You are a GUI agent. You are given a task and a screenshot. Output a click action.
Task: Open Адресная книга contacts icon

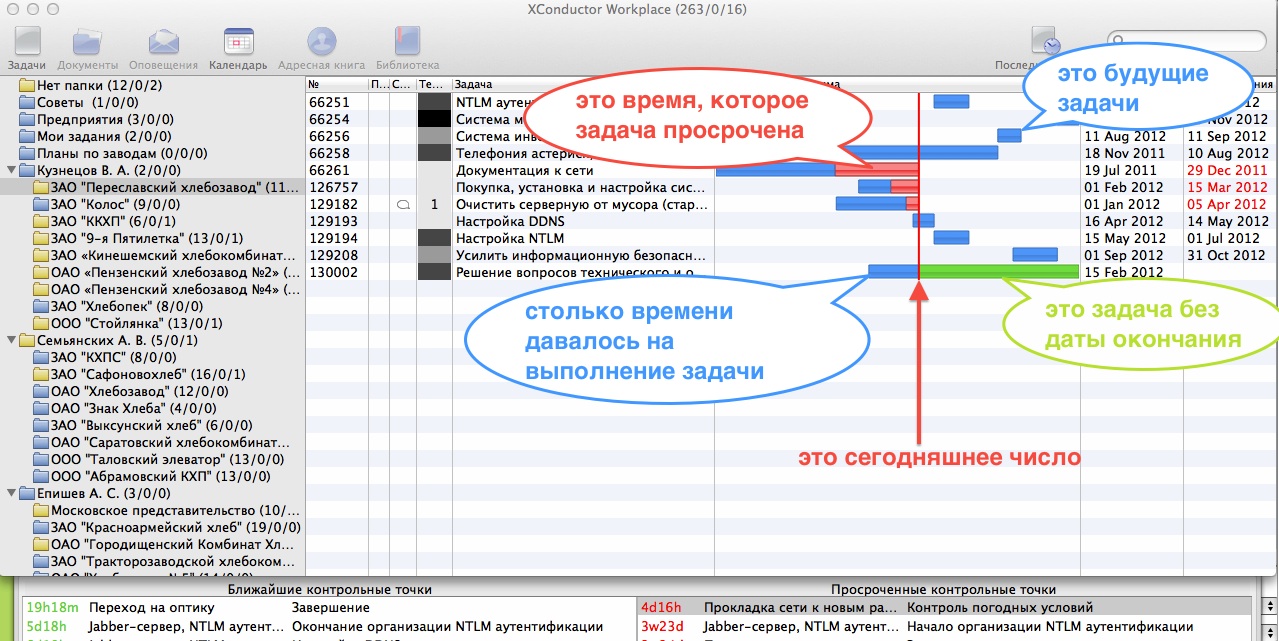(321, 43)
